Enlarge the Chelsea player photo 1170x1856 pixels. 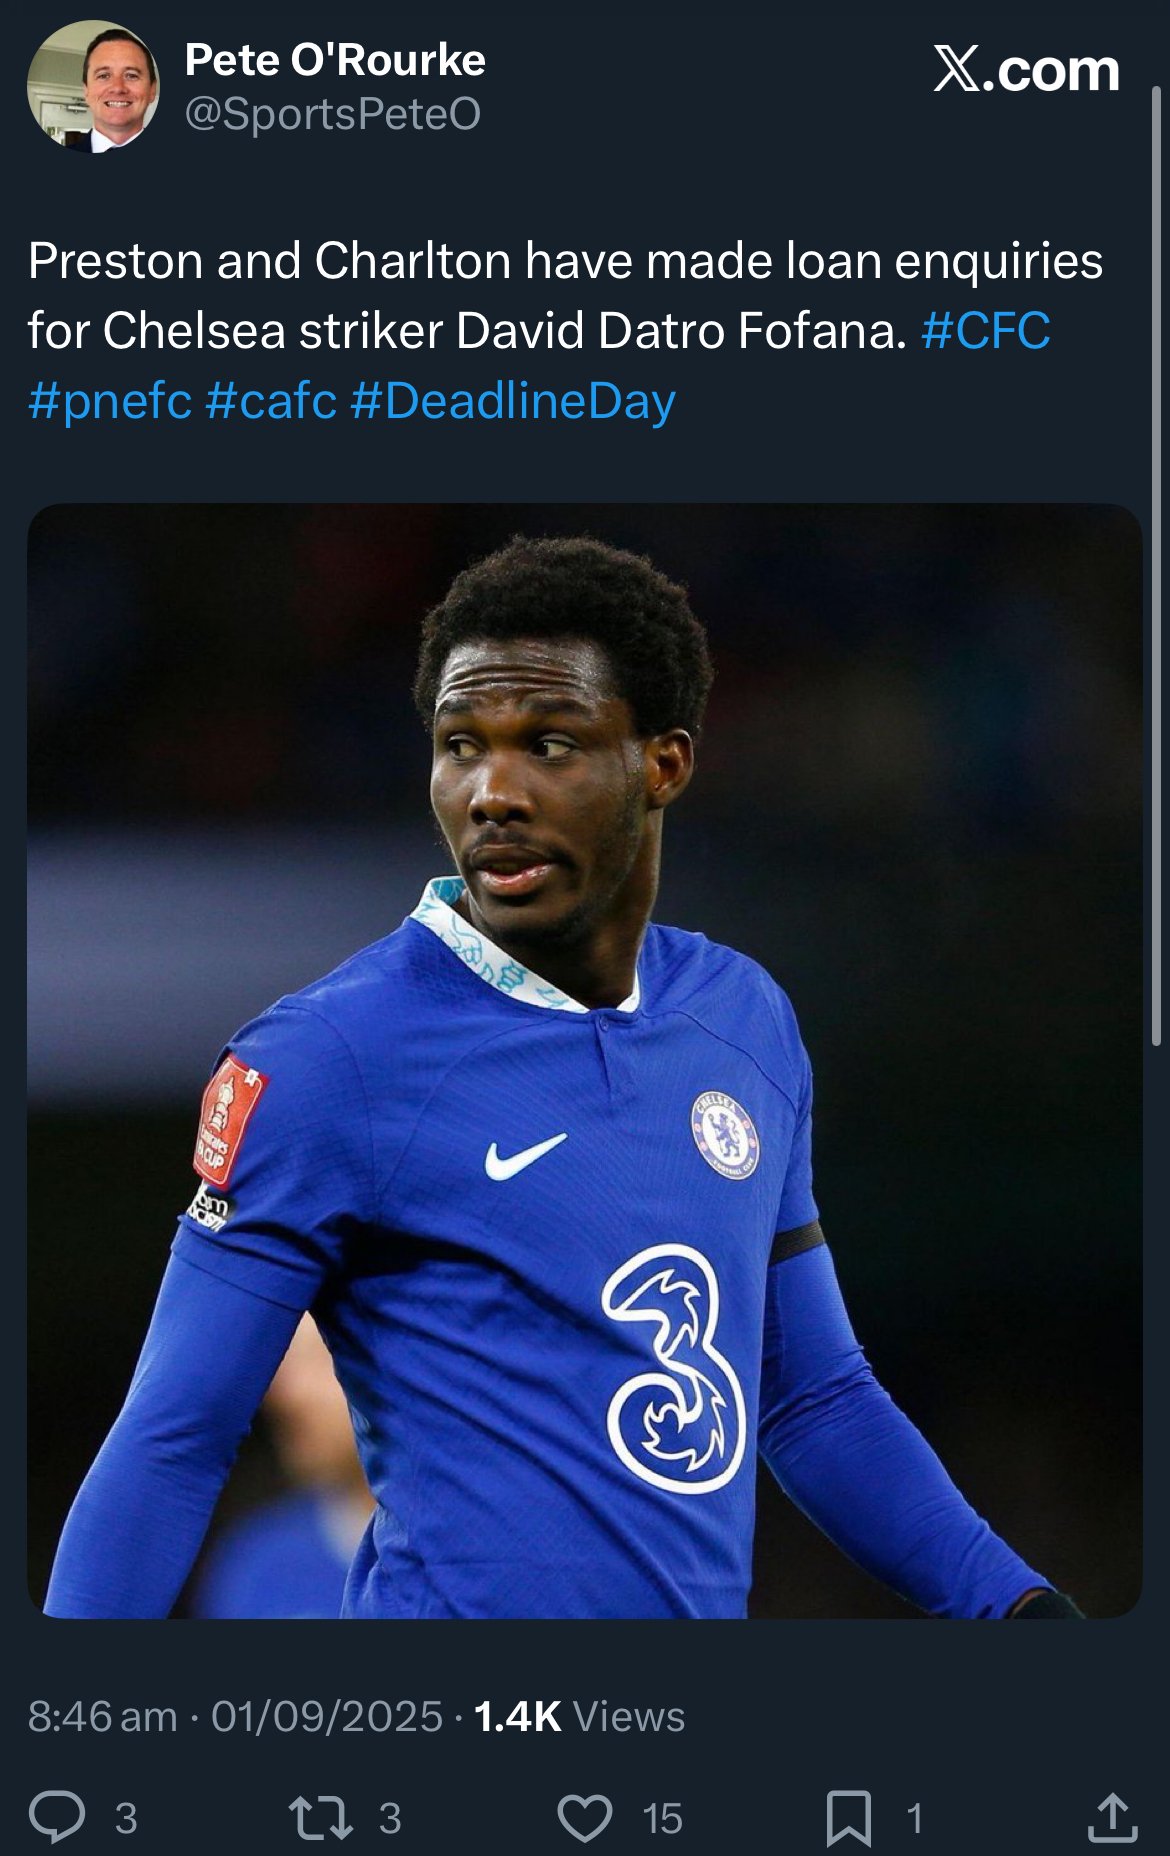pyautogui.click(x=585, y=1060)
